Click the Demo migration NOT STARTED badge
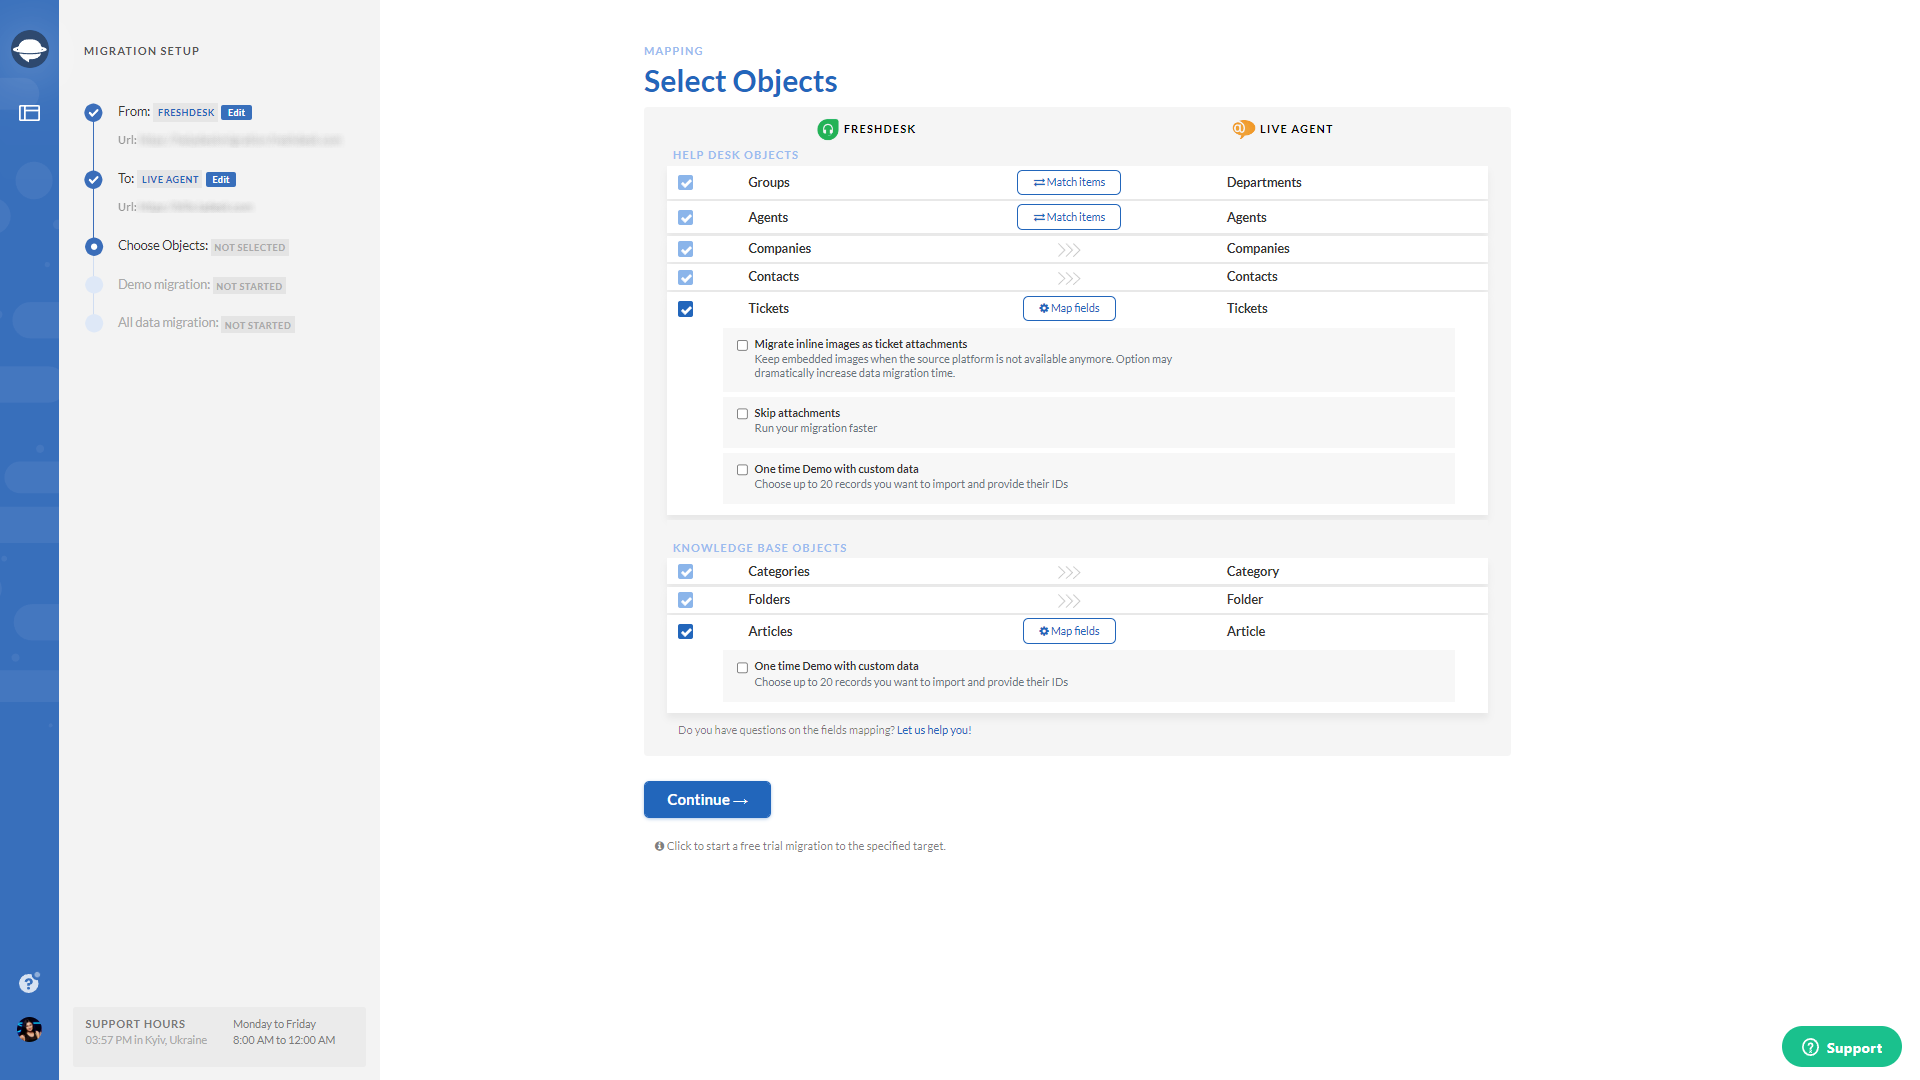Image resolution: width=1920 pixels, height=1080 pixels. 249,286
